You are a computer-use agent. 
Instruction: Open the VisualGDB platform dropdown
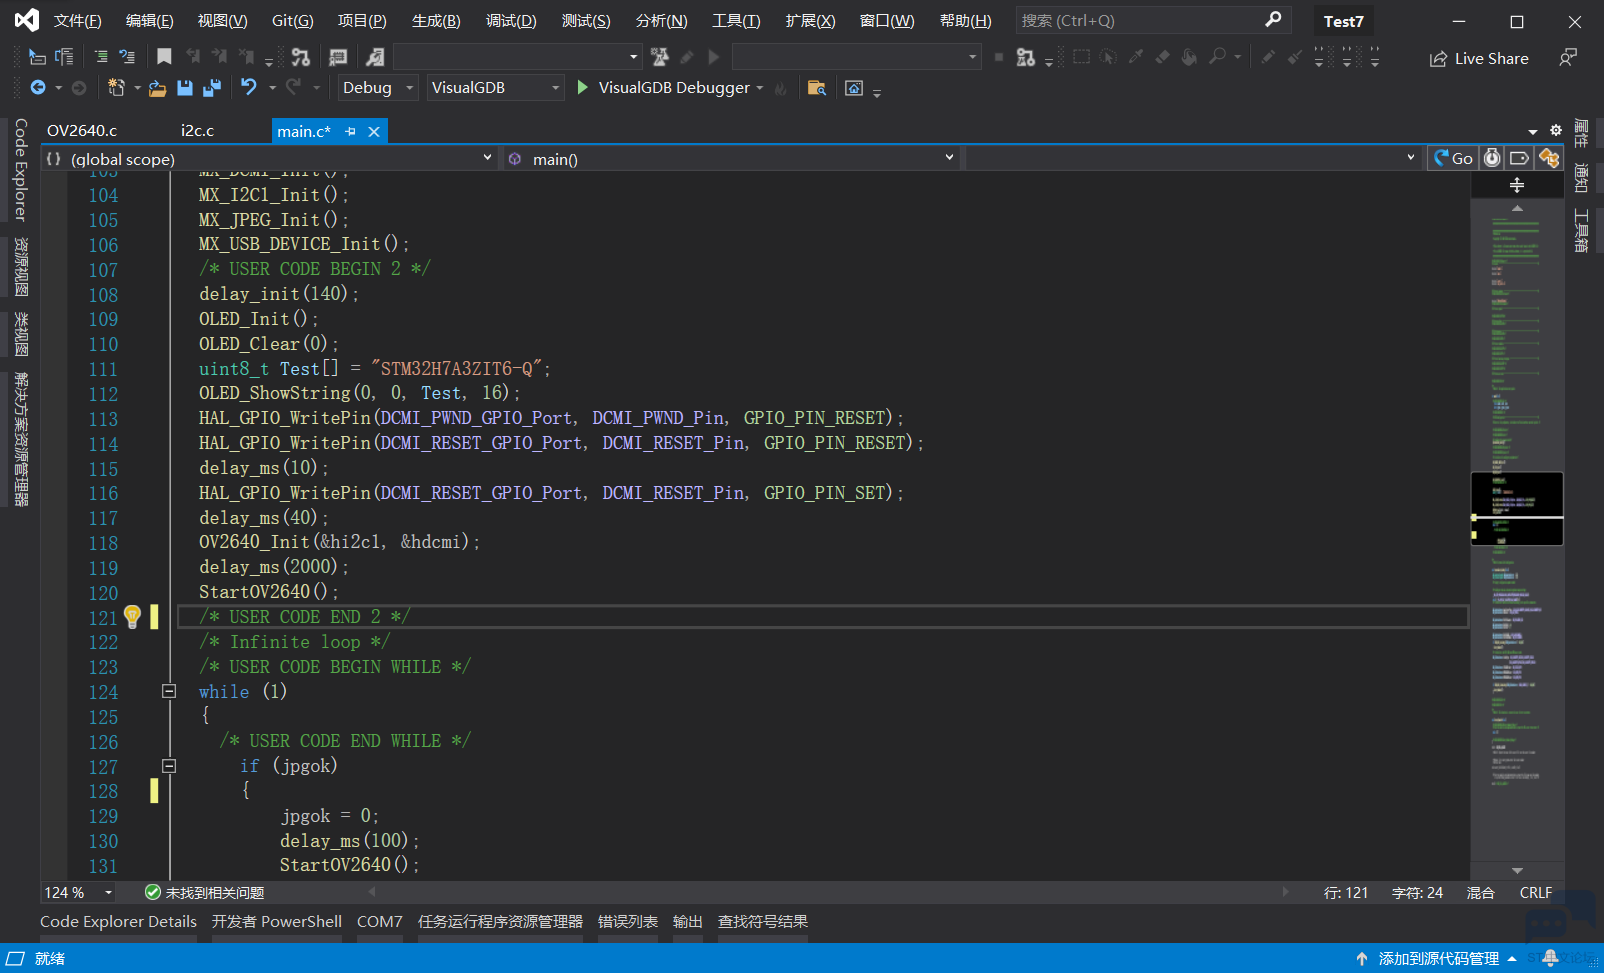(x=495, y=88)
